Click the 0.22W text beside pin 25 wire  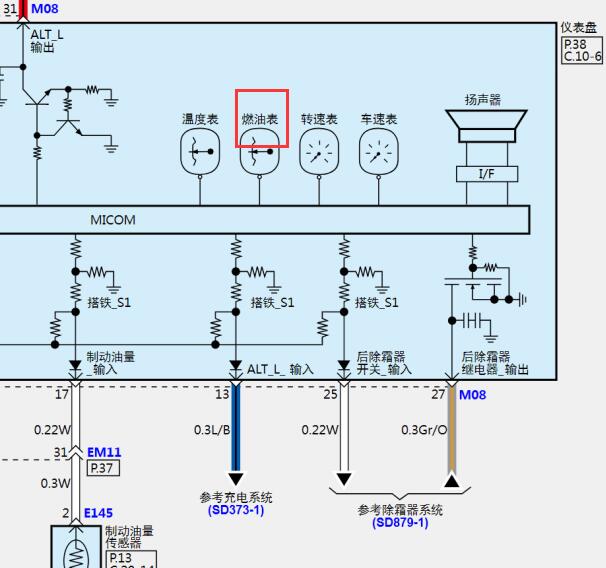tap(320, 430)
